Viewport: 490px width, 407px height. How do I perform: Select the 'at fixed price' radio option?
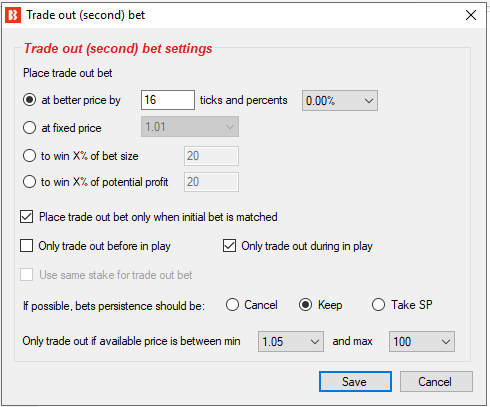coord(29,128)
